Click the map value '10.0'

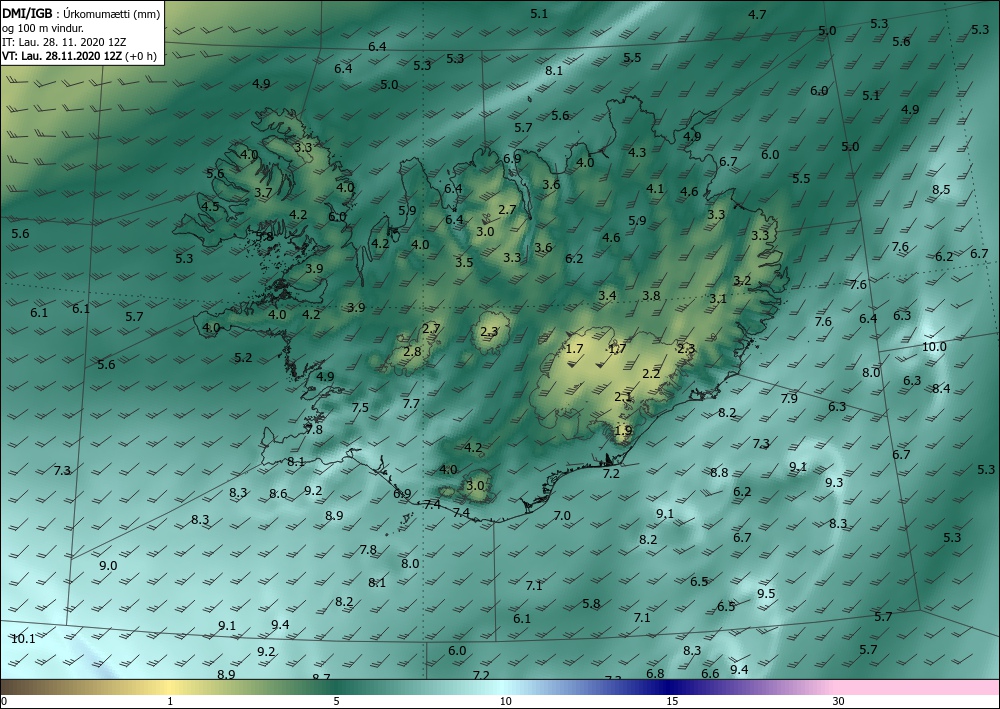(934, 346)
